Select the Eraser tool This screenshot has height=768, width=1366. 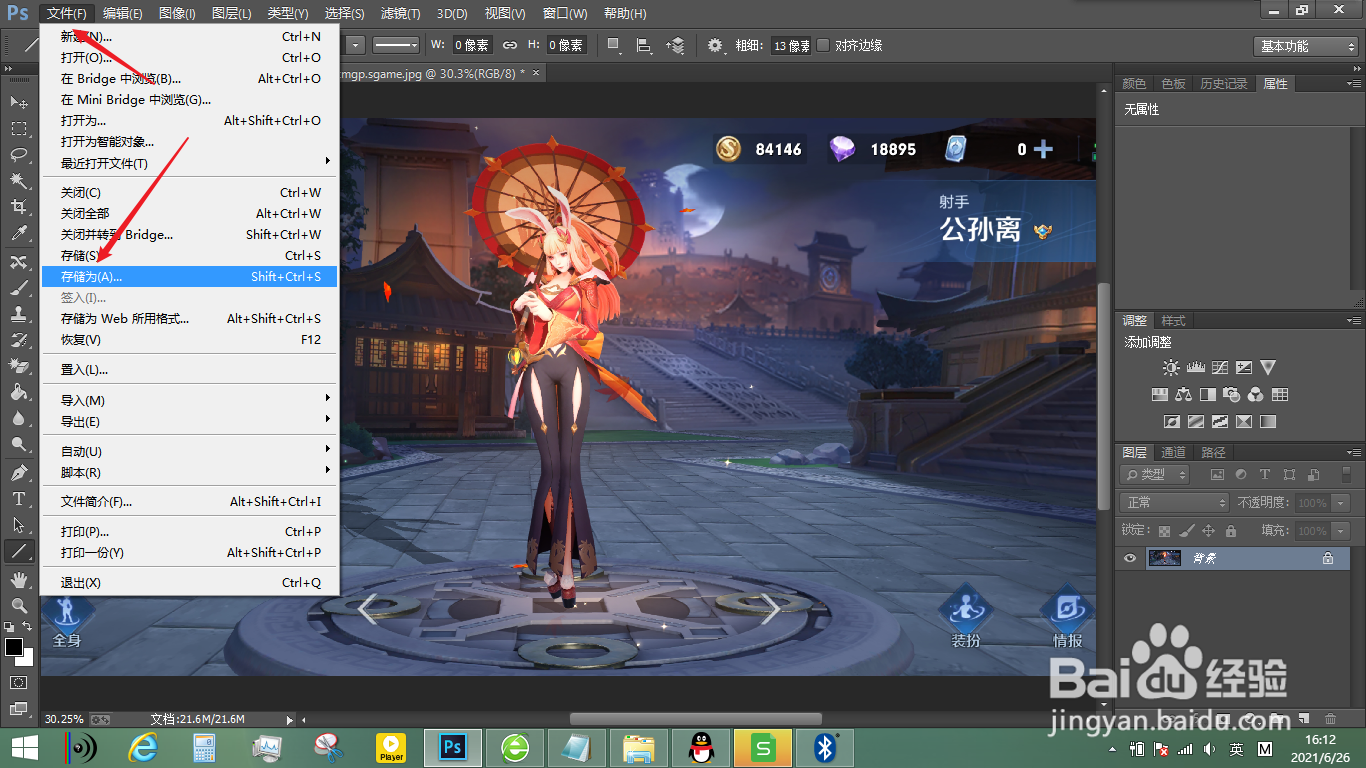pos(18,366)
